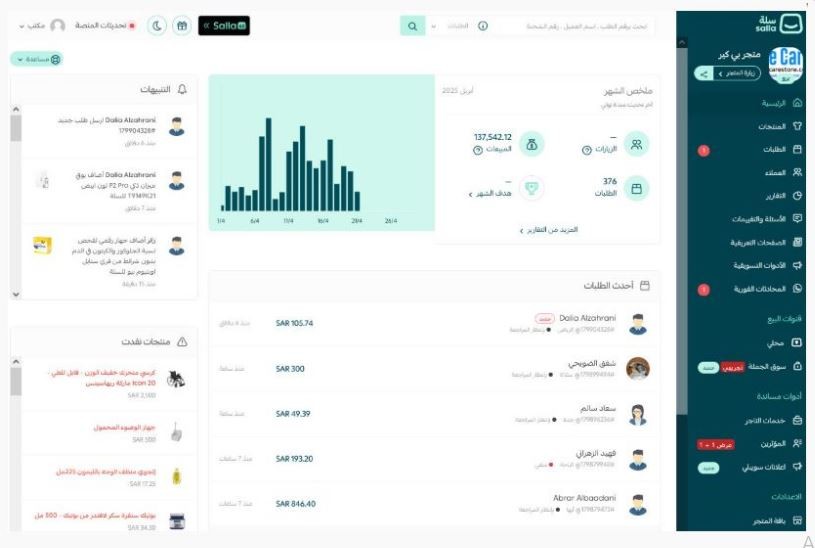Click the marketing tools (الأدوات التسويقية) menu label
The image size is (815, 548).
coord(759,265)
